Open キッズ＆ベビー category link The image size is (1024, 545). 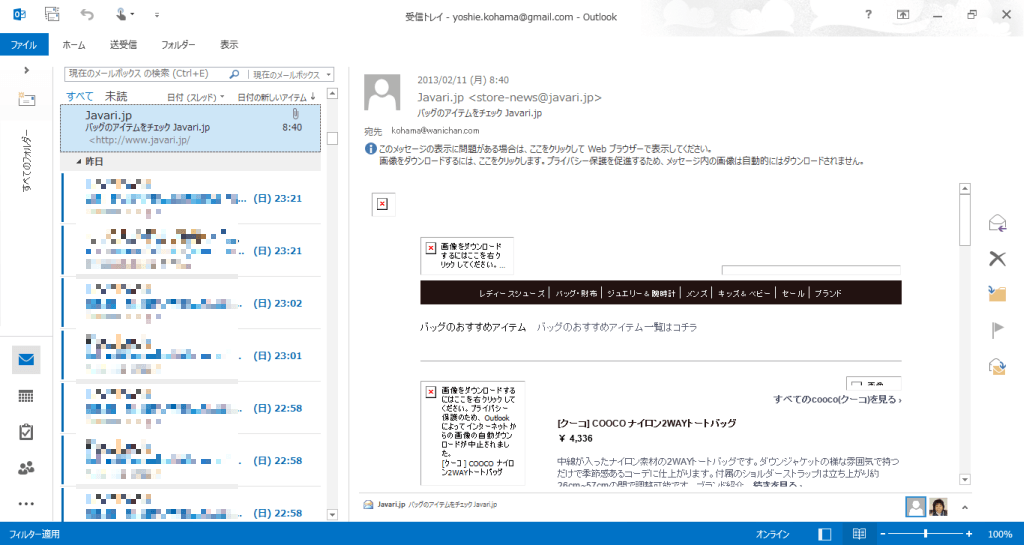coord(744,293)
